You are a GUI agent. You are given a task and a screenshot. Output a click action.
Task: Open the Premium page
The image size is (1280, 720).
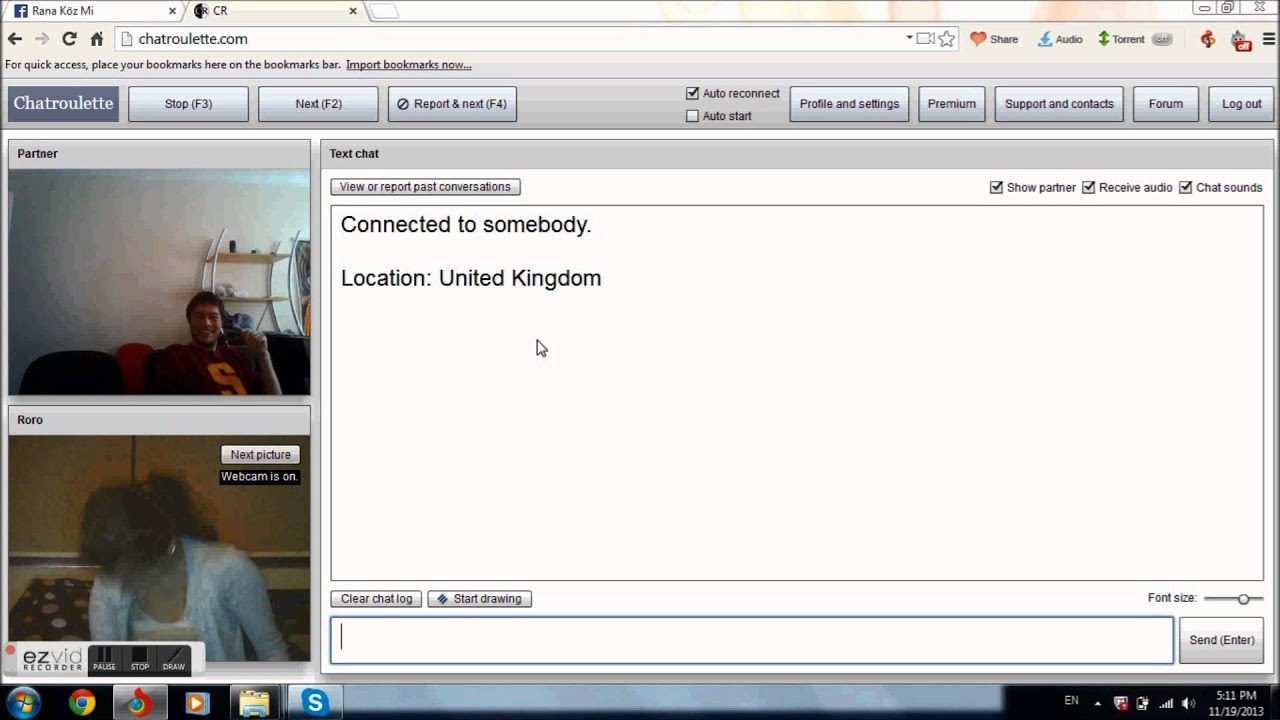951,104
